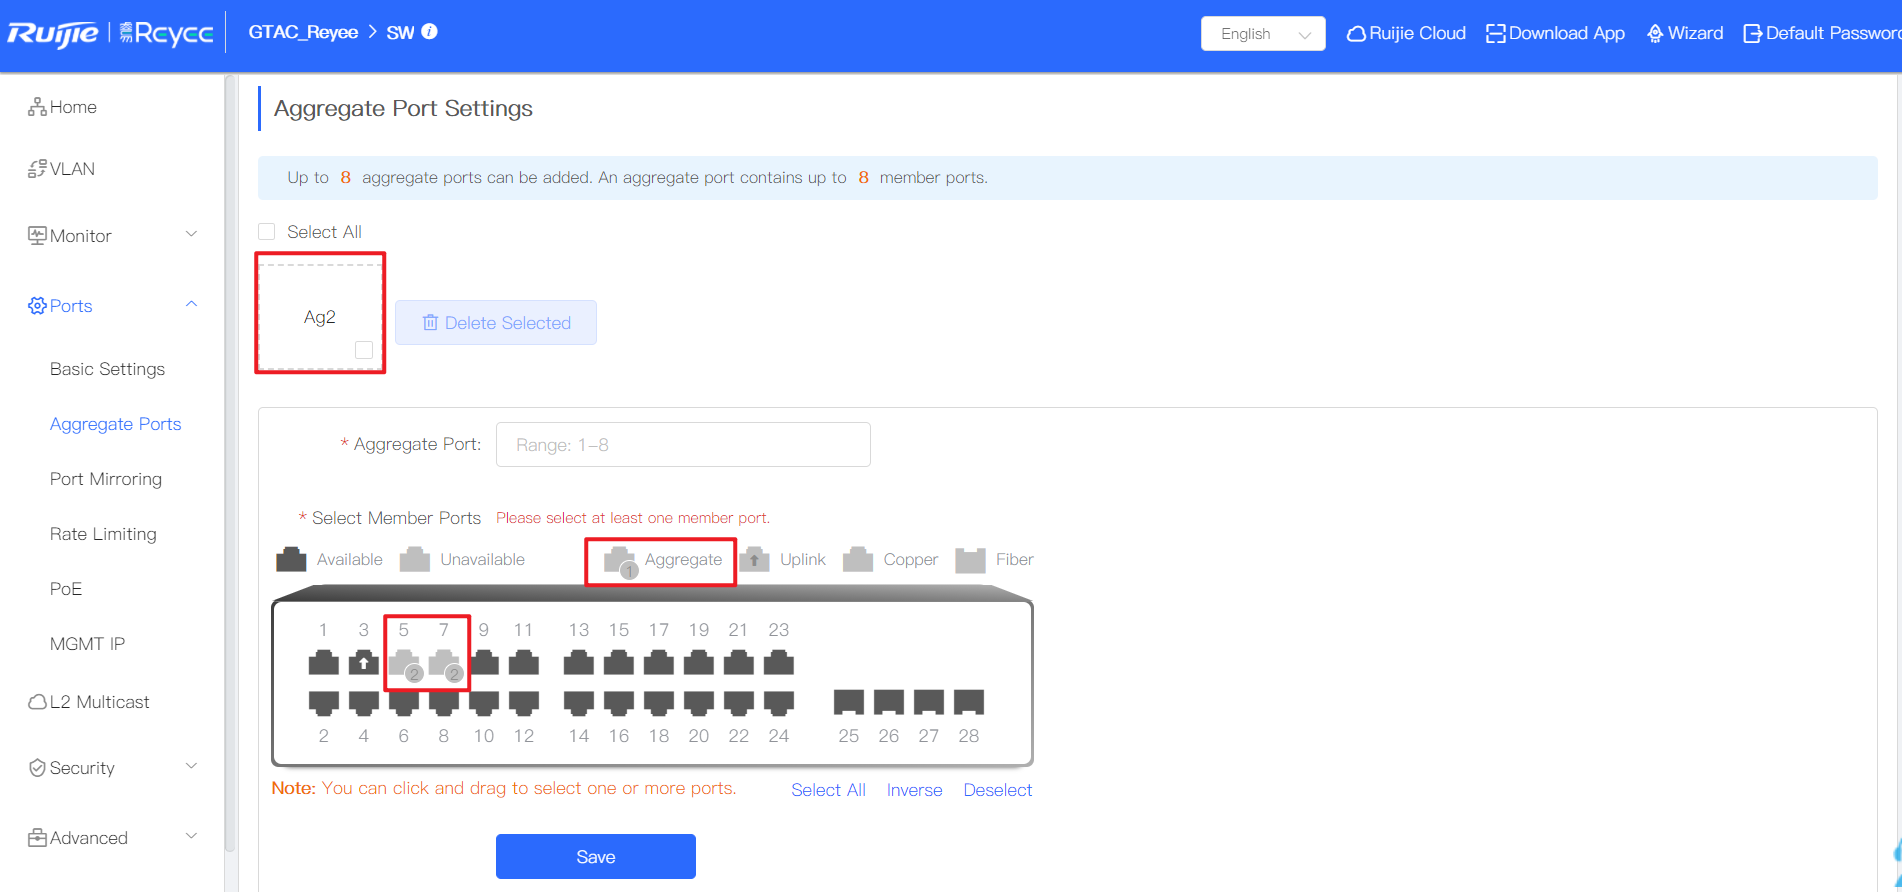The height and width of the screenshot is (892, 1902).
Task: Select switch port 13
Action: click(579, 662)
